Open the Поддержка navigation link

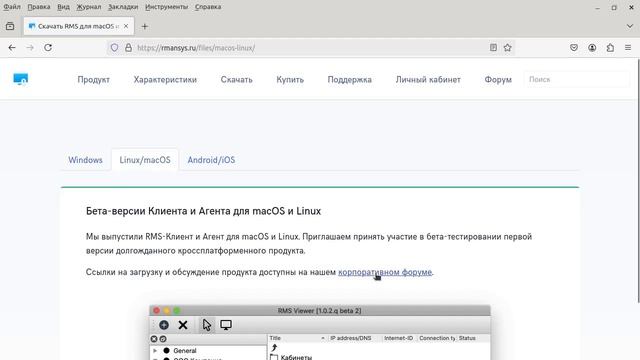(349, 80)
